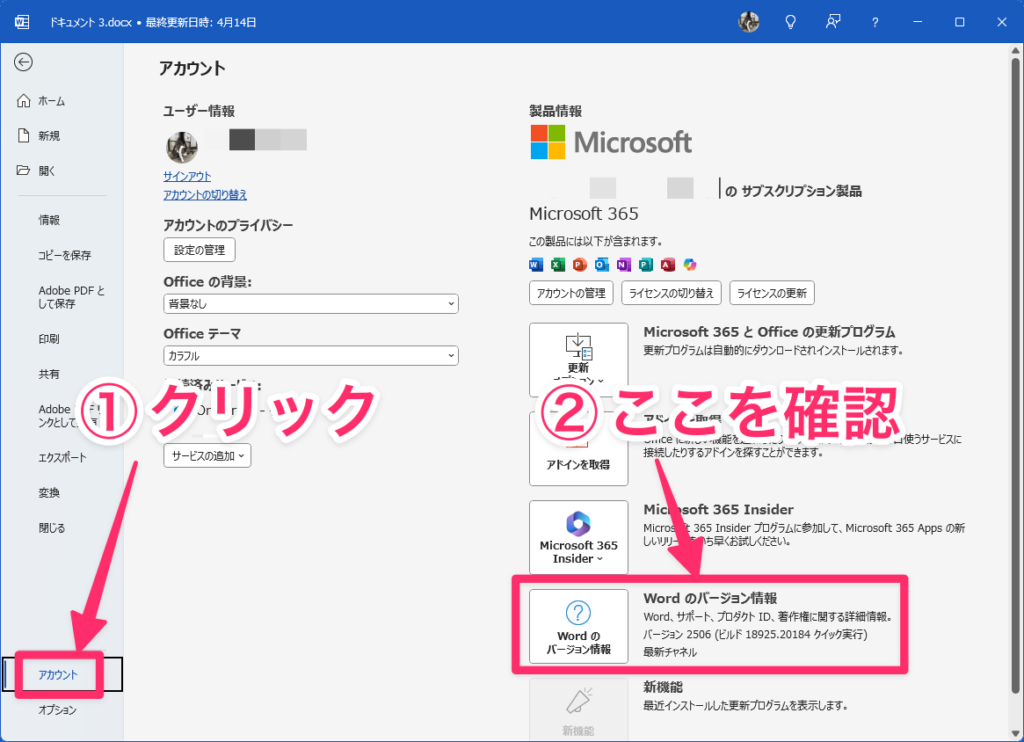The width and height of the screenshot is (1024, 742).
Task: Click the scroll up arrow at scrollbar top
Action: tap(1016, 50)
